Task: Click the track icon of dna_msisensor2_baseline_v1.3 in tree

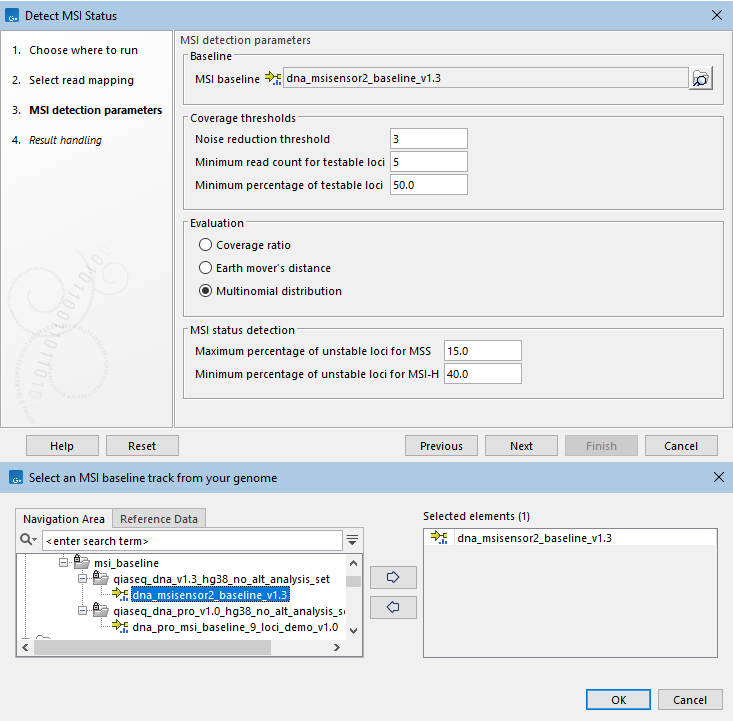Action: pos(120,594)
